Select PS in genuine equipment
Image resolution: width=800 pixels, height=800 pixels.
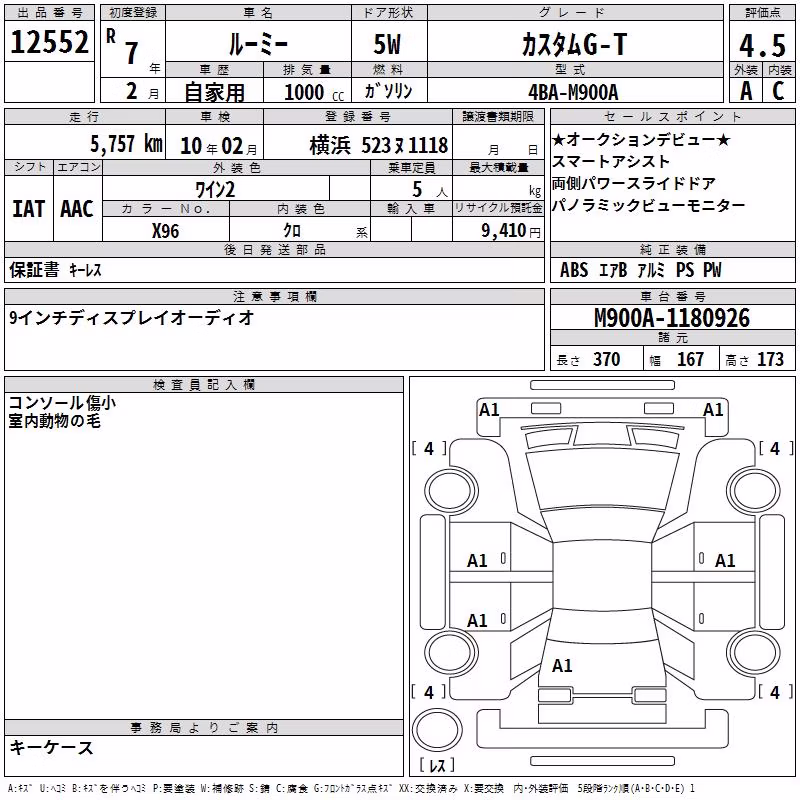tap(685, 270)
